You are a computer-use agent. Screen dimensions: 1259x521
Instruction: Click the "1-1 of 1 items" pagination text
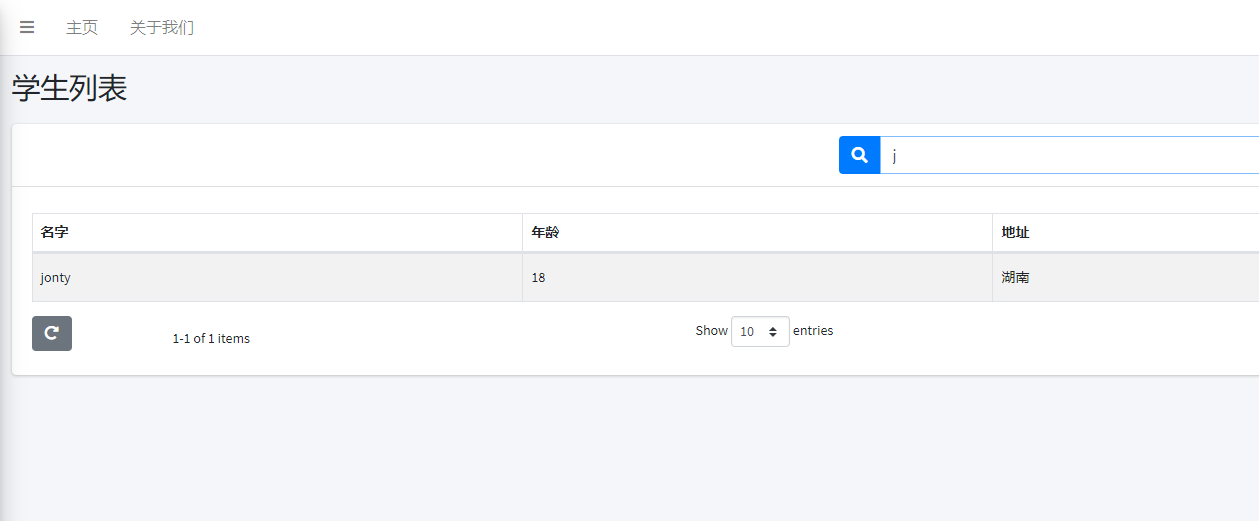211,338
